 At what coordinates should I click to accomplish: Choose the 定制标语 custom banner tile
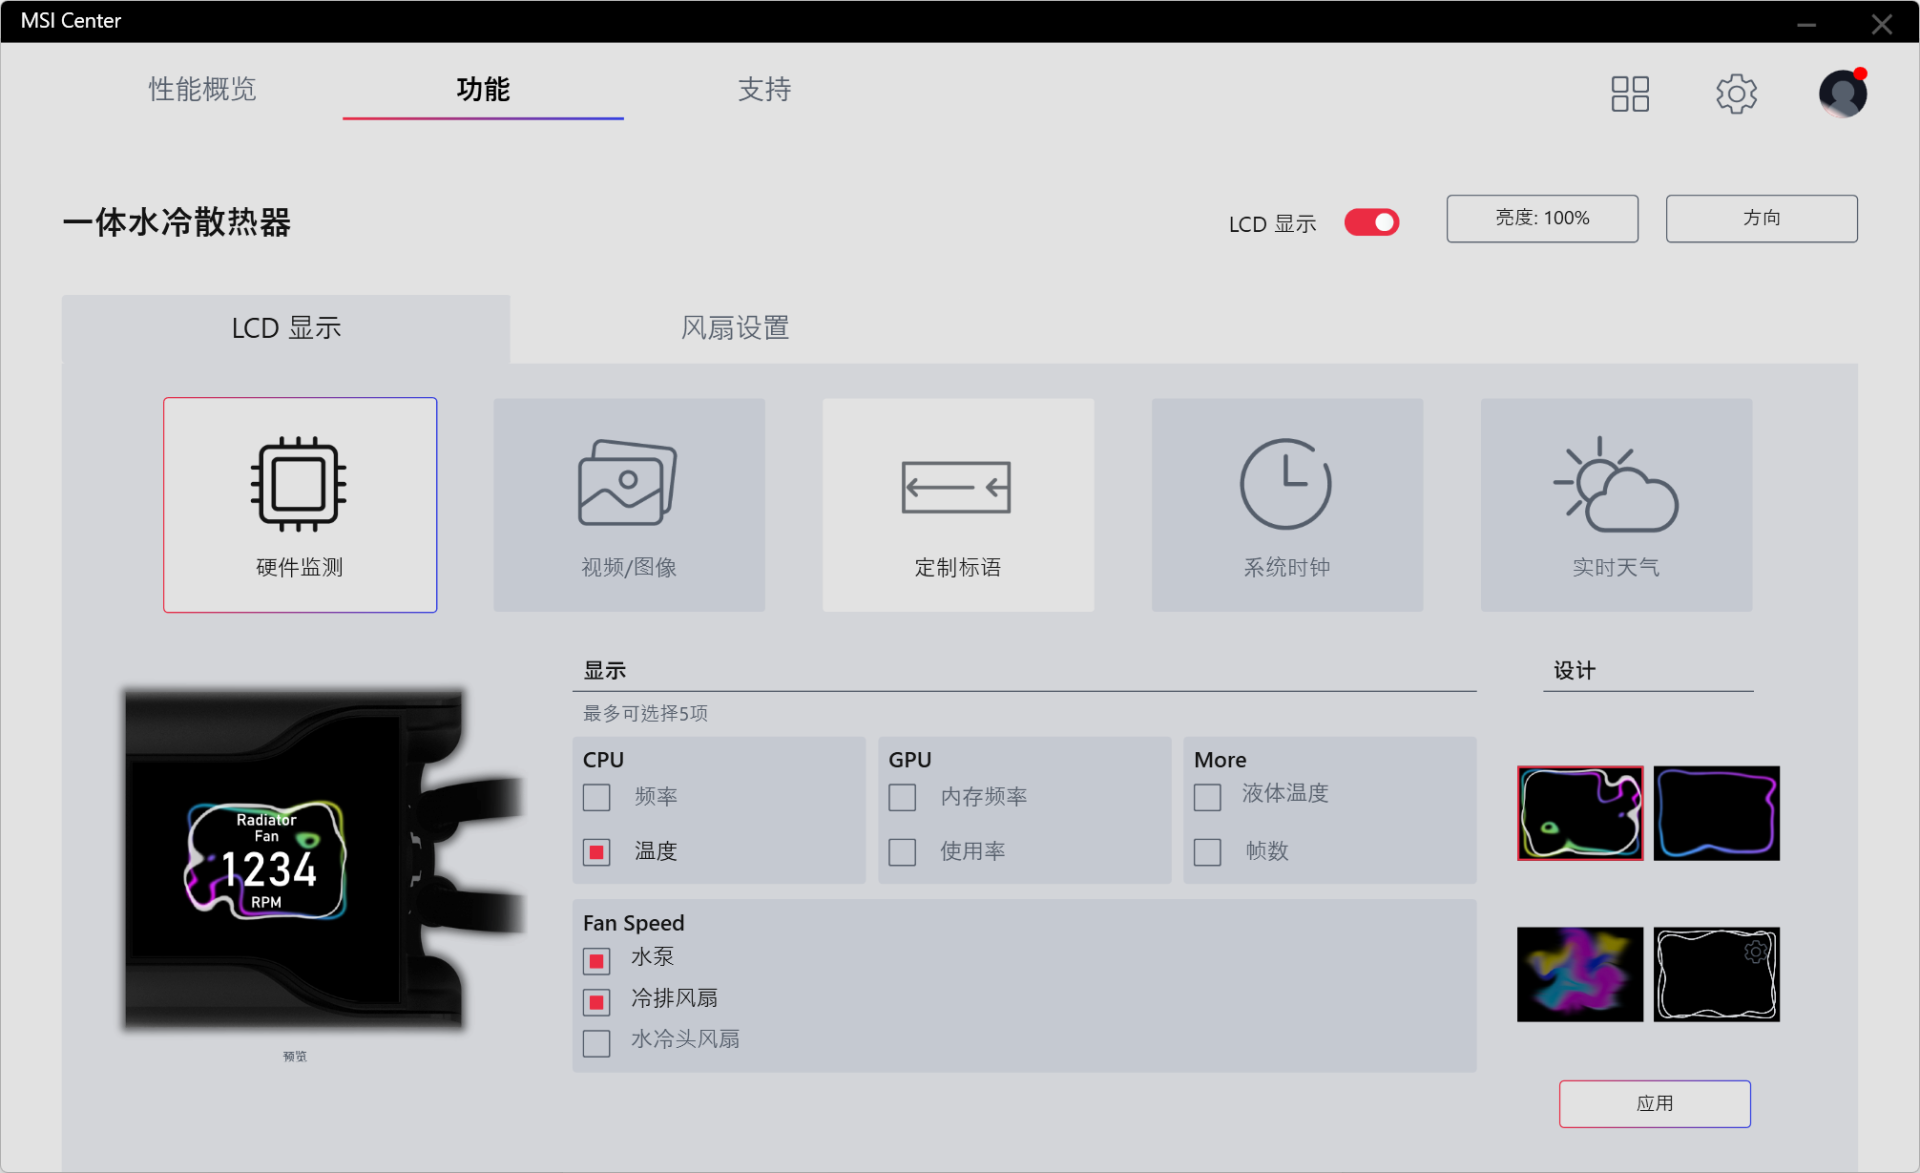tap(958, 505)
